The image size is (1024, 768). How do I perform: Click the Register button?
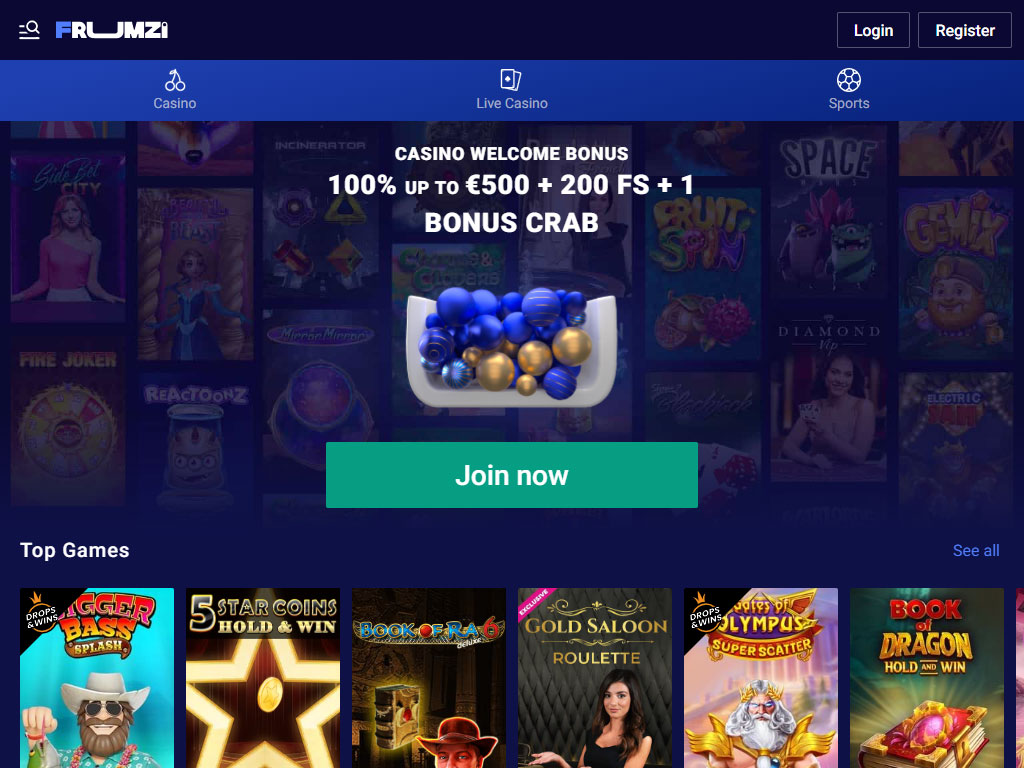click(x=965, y=30)
